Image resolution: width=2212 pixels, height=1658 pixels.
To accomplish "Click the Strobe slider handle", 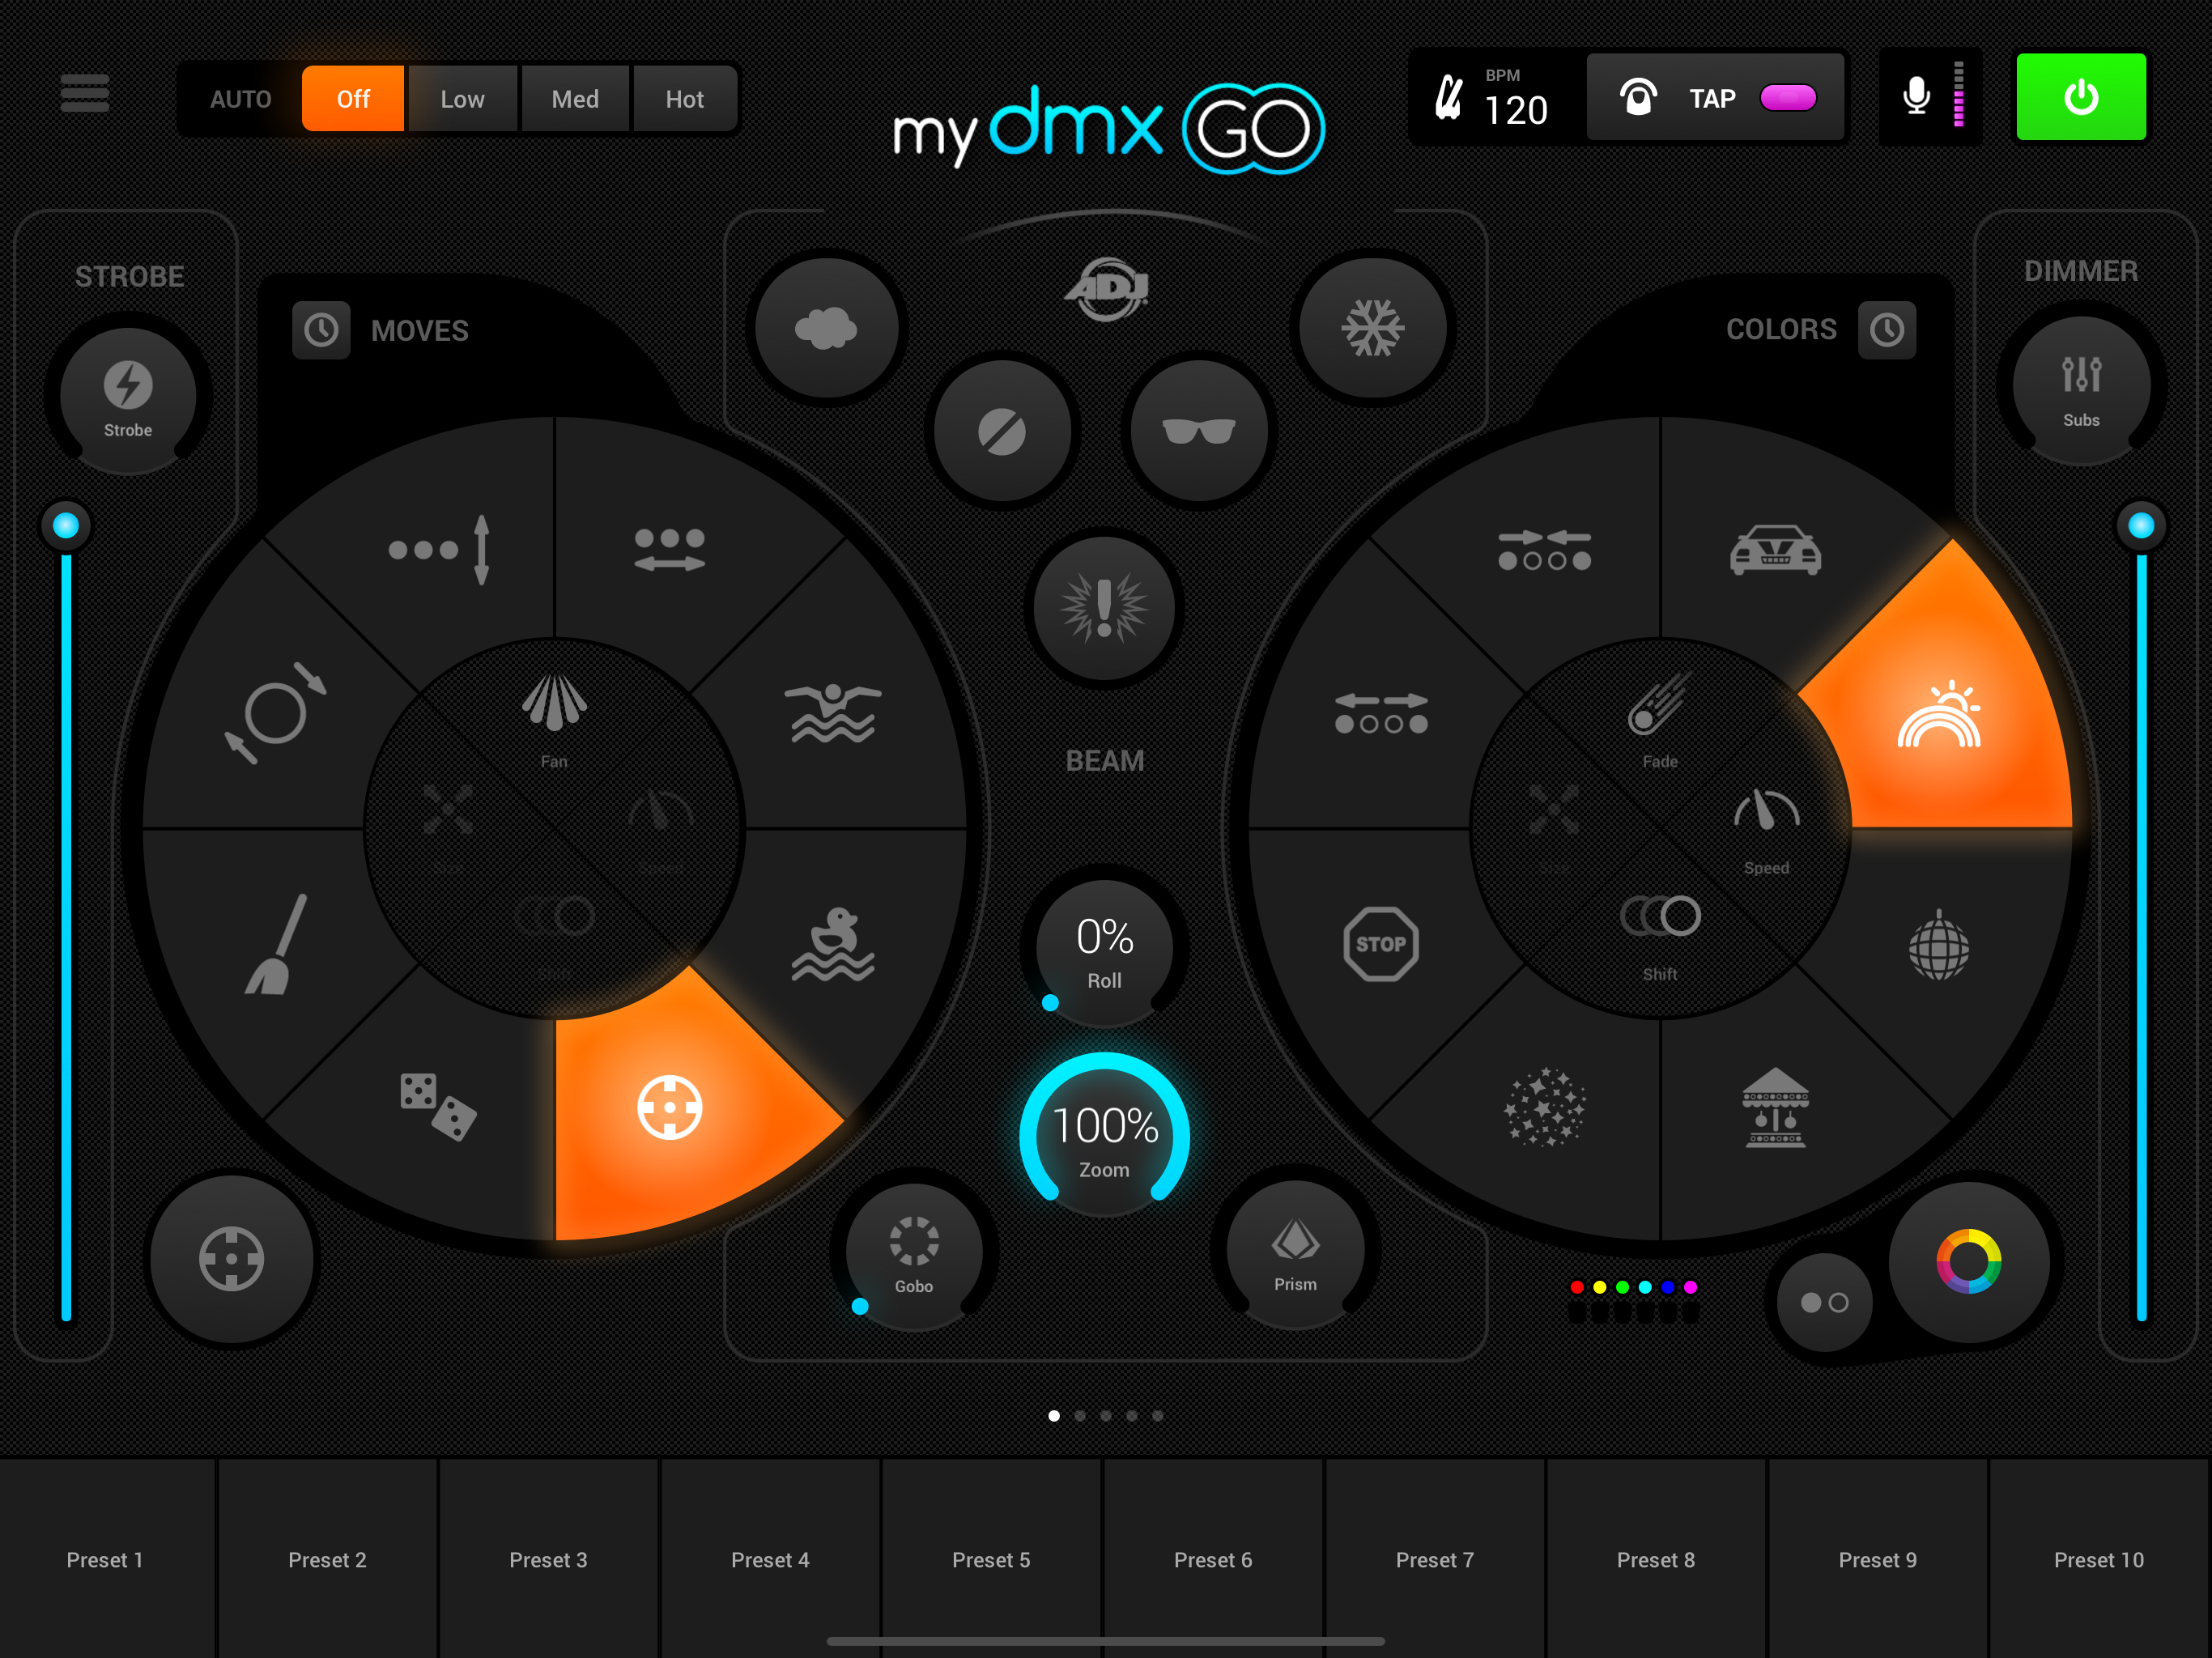I will [x=66, y=525].
